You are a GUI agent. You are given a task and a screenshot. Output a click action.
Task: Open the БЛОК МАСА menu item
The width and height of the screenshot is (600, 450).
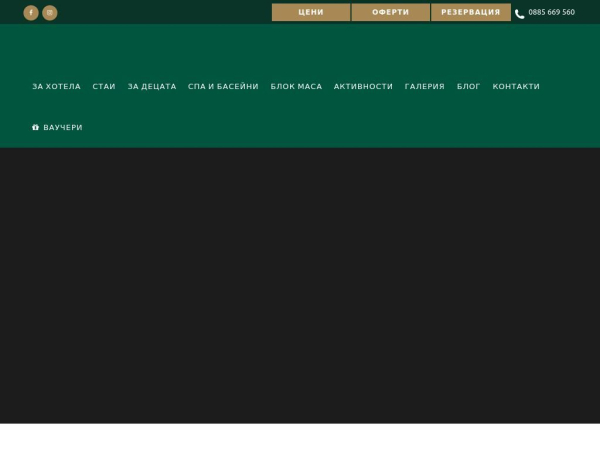pyautogui.click(x=296, y=86)
